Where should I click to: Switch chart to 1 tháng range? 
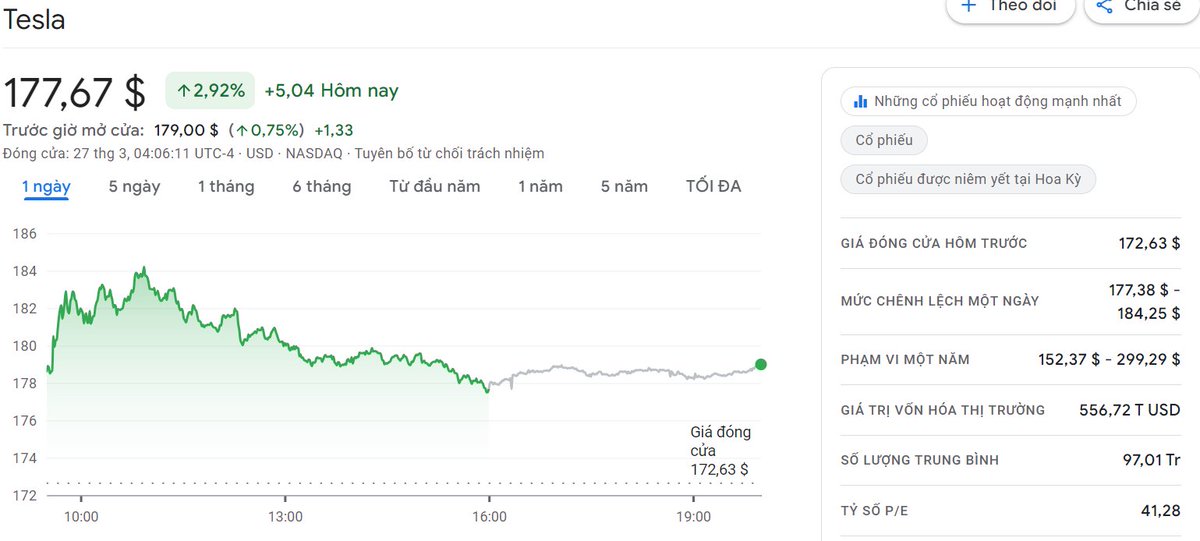pos(226,187)
